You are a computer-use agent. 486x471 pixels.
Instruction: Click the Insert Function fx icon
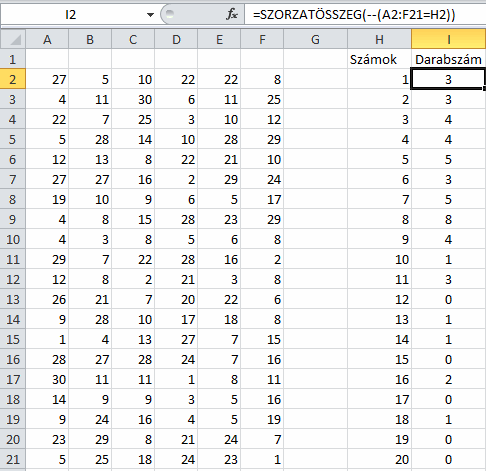click(x=232, y=15)
